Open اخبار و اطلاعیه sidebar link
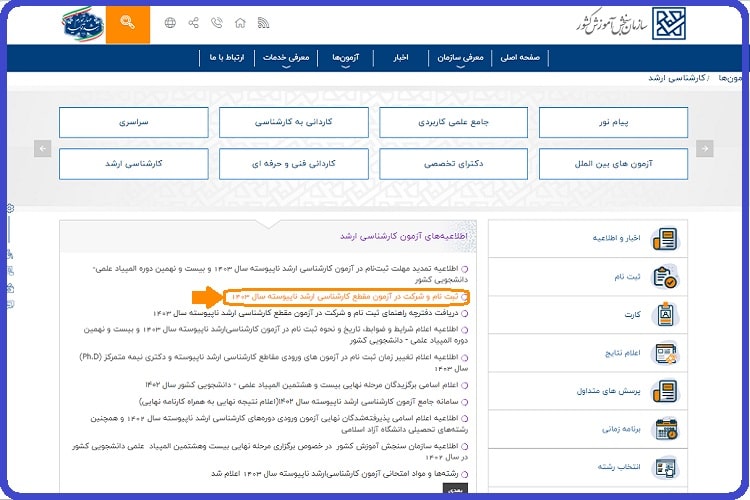 (616, 238)
